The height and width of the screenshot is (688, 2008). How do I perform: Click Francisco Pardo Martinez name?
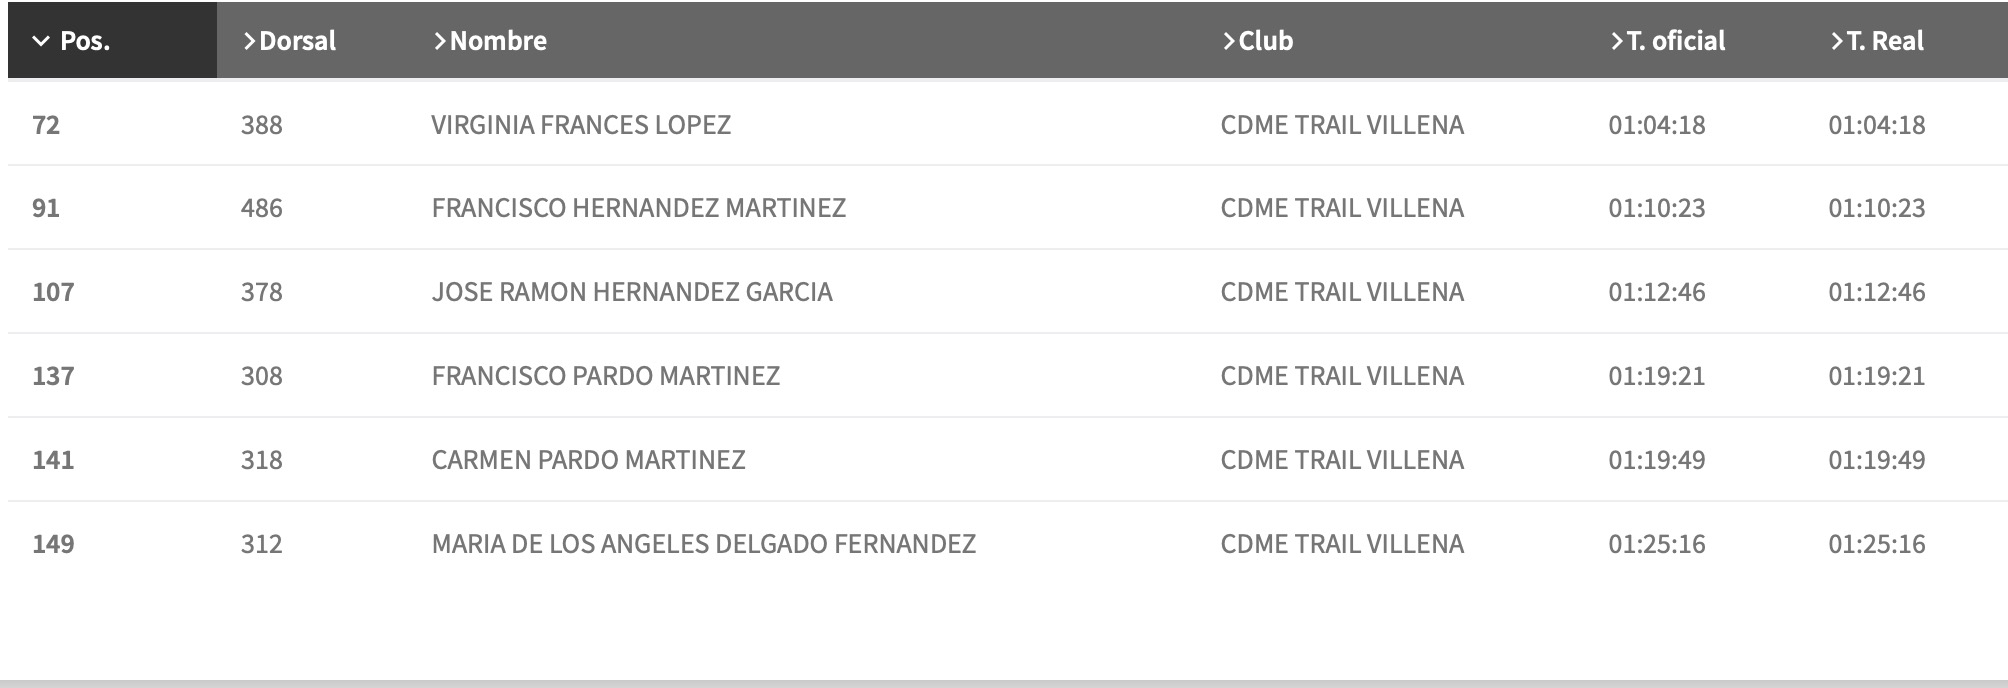pyautogui.click(x=605, y=376)
